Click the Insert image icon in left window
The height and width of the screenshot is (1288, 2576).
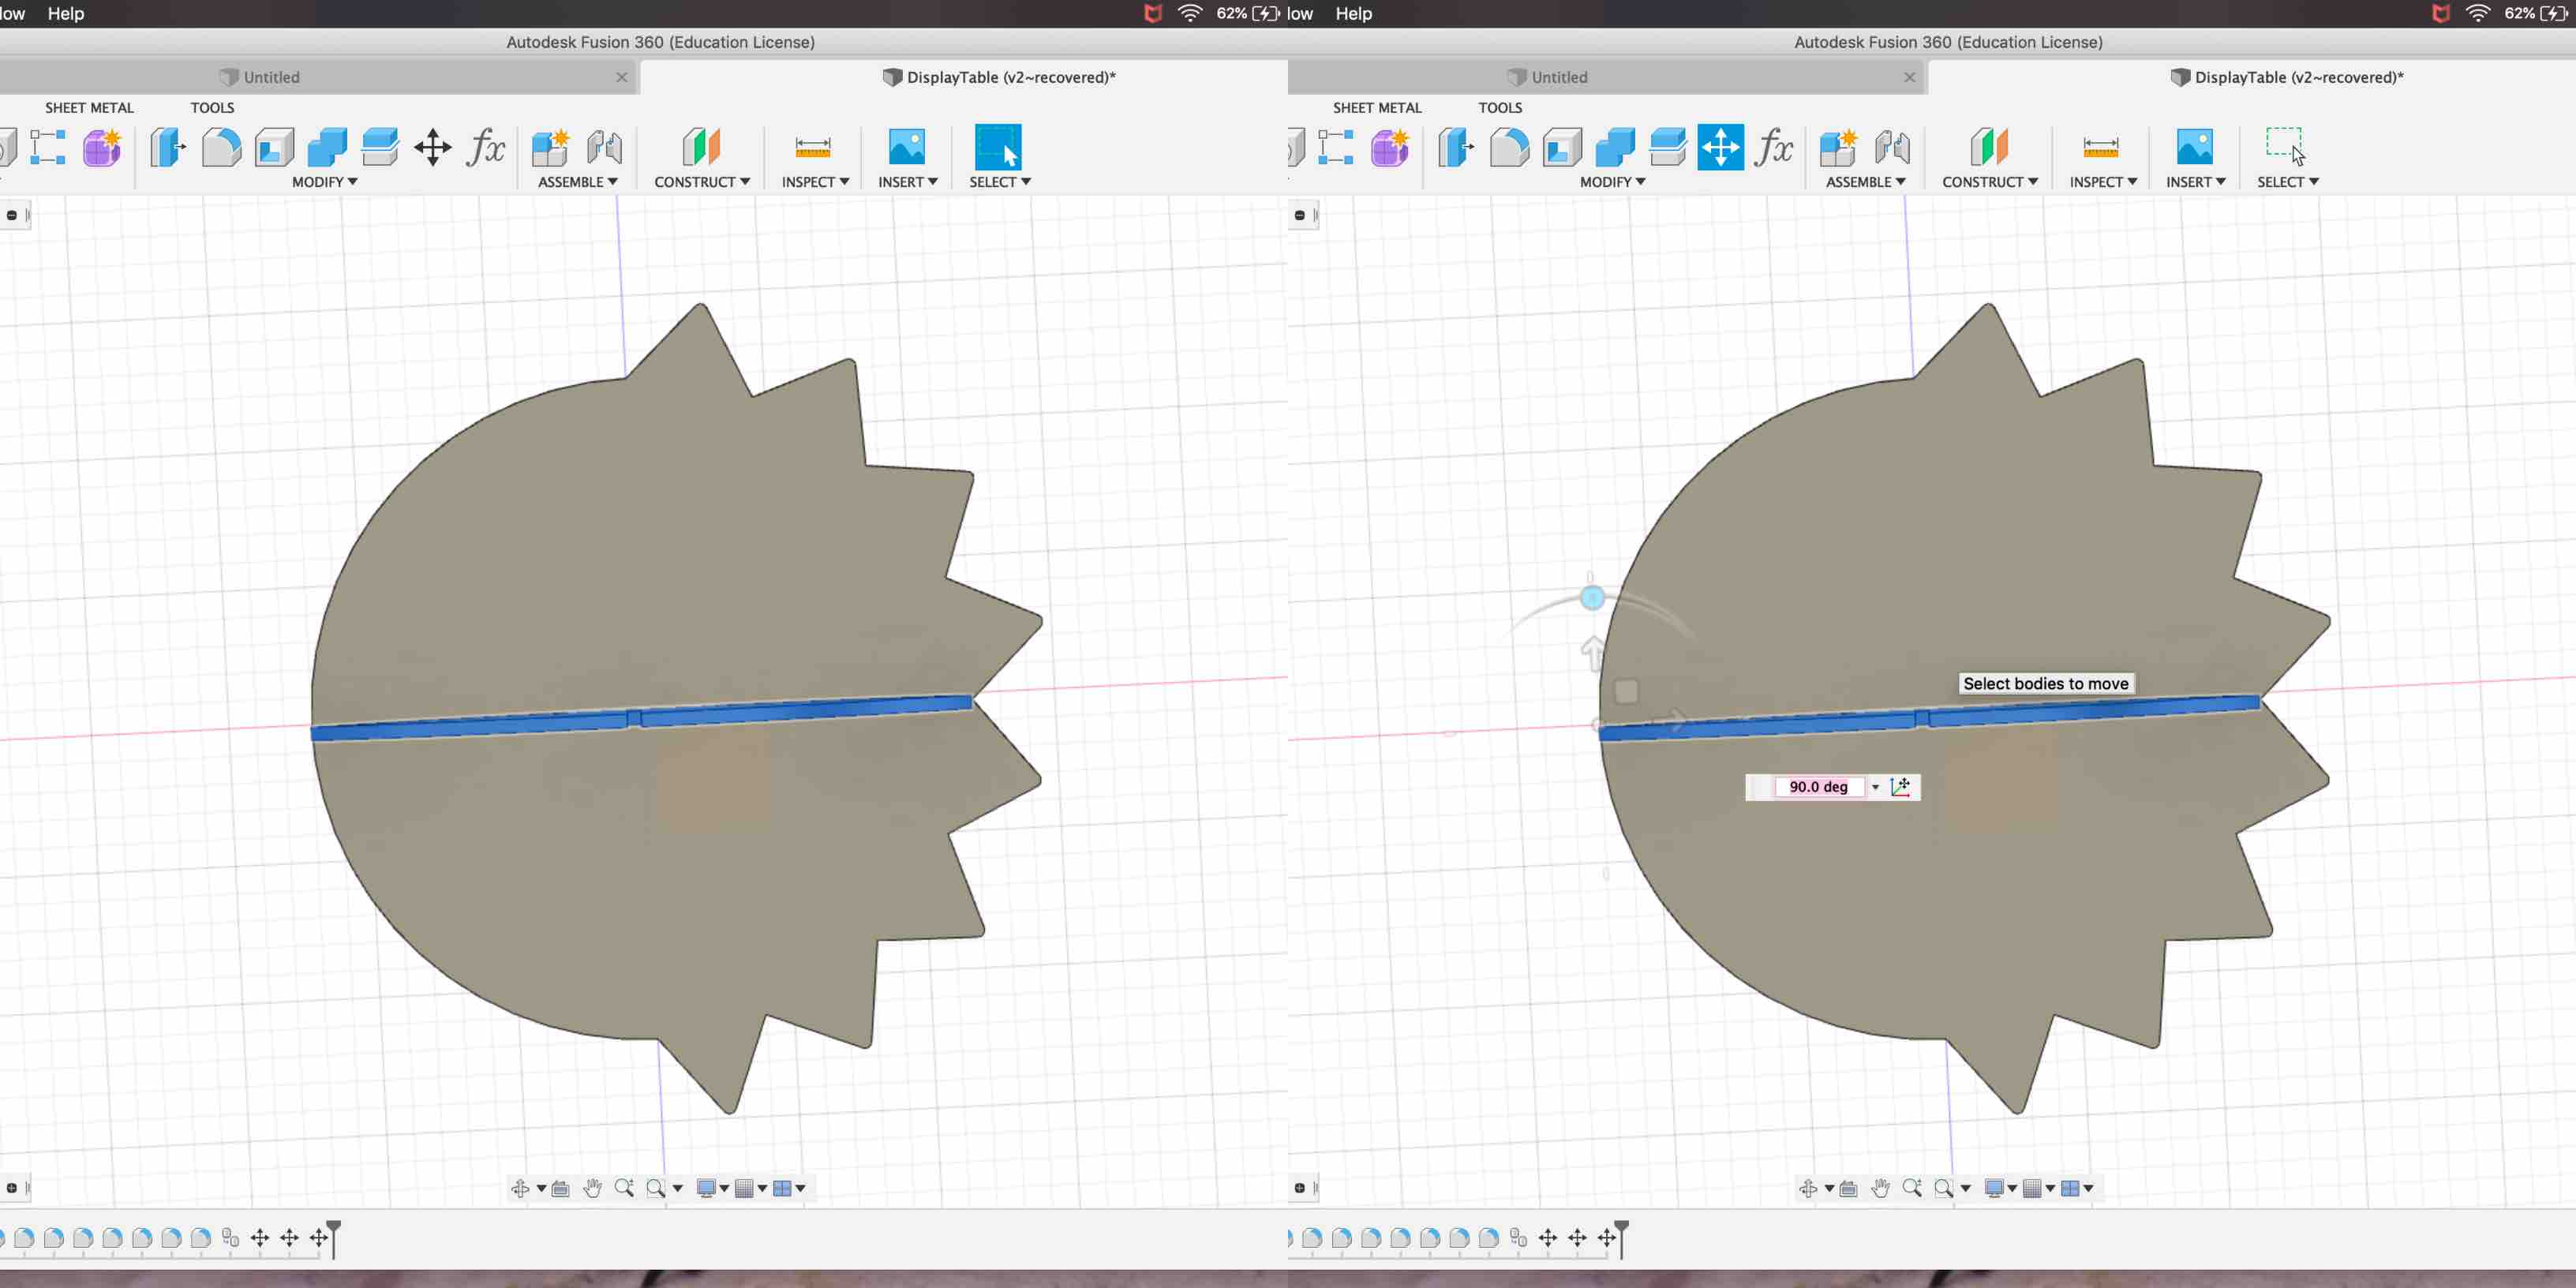click(x=907, y=147)
